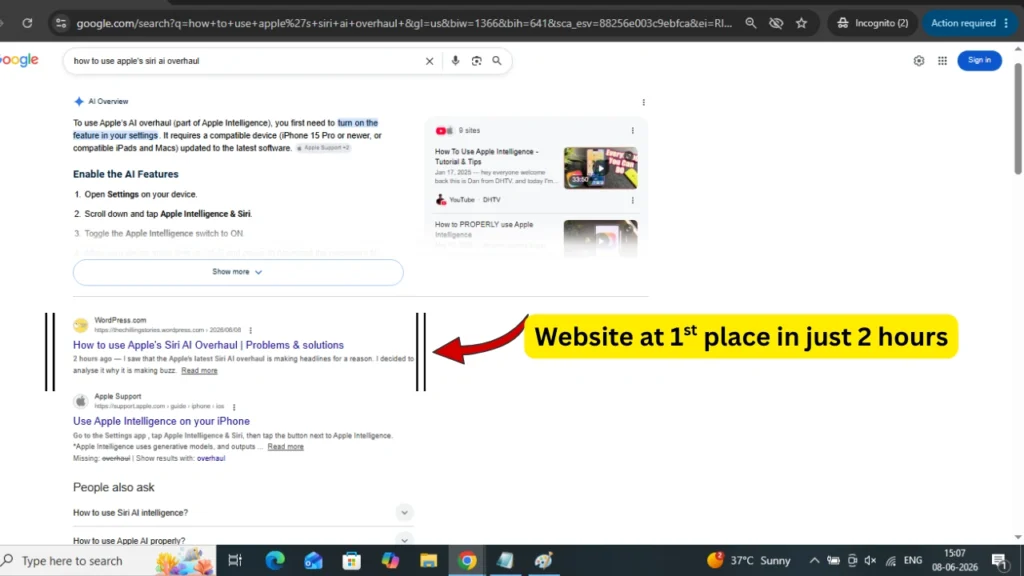This screenshot has height=576, width=1024.
Task: Start voice search with the microphone icon
Action: coord(455,61)
